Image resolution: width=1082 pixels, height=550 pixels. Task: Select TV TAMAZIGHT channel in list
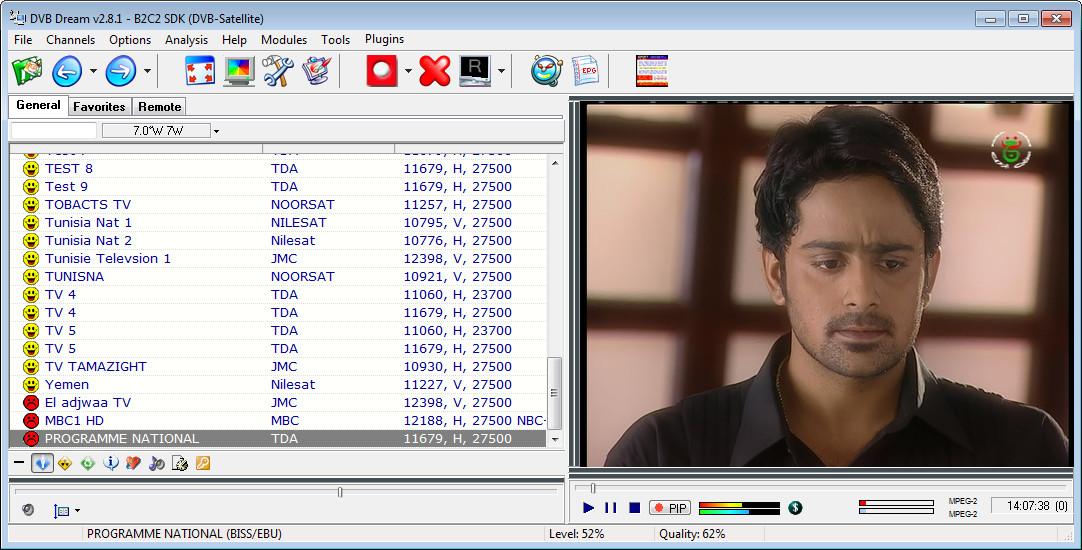(x=95, y=367)
